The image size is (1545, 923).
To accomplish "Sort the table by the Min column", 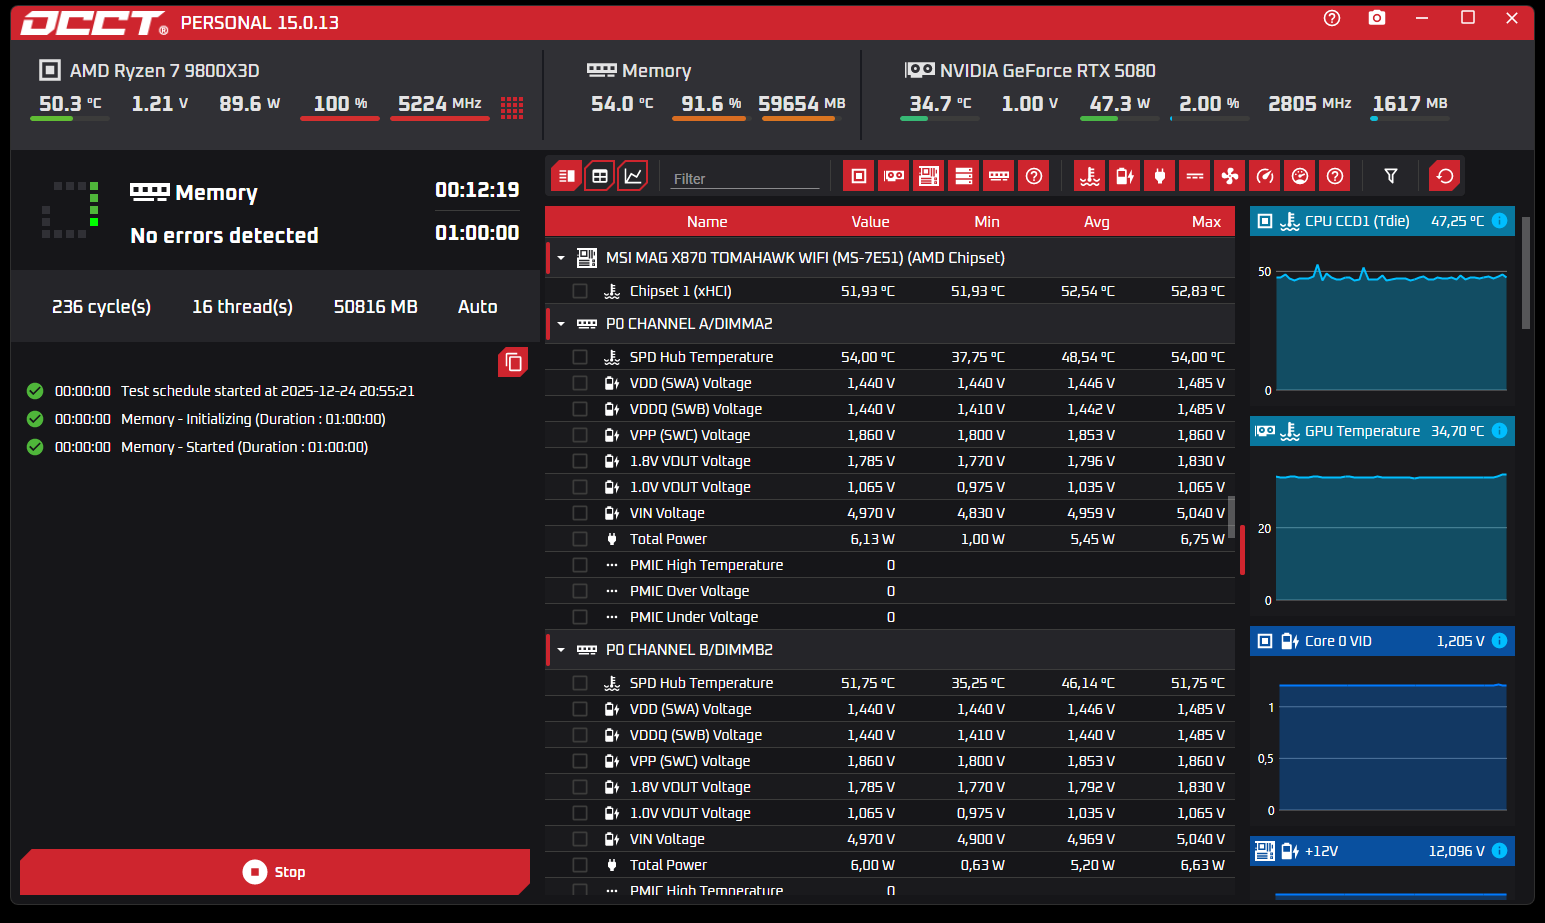I will pyautogui.click(x=987, y=222).
